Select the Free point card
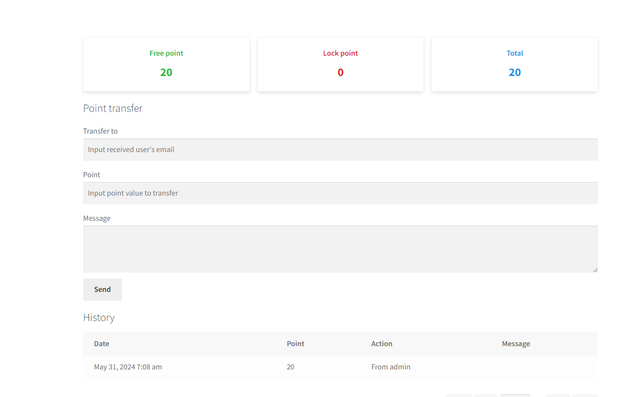Screen dimensions: 640x397 (166, 64)
